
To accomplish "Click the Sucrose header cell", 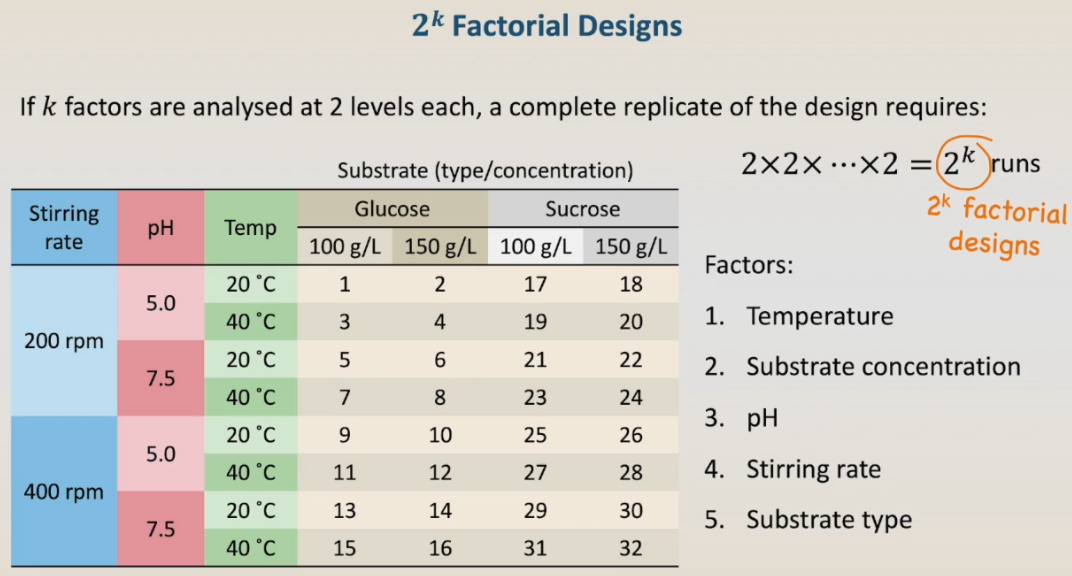I will tap(582, 209).
